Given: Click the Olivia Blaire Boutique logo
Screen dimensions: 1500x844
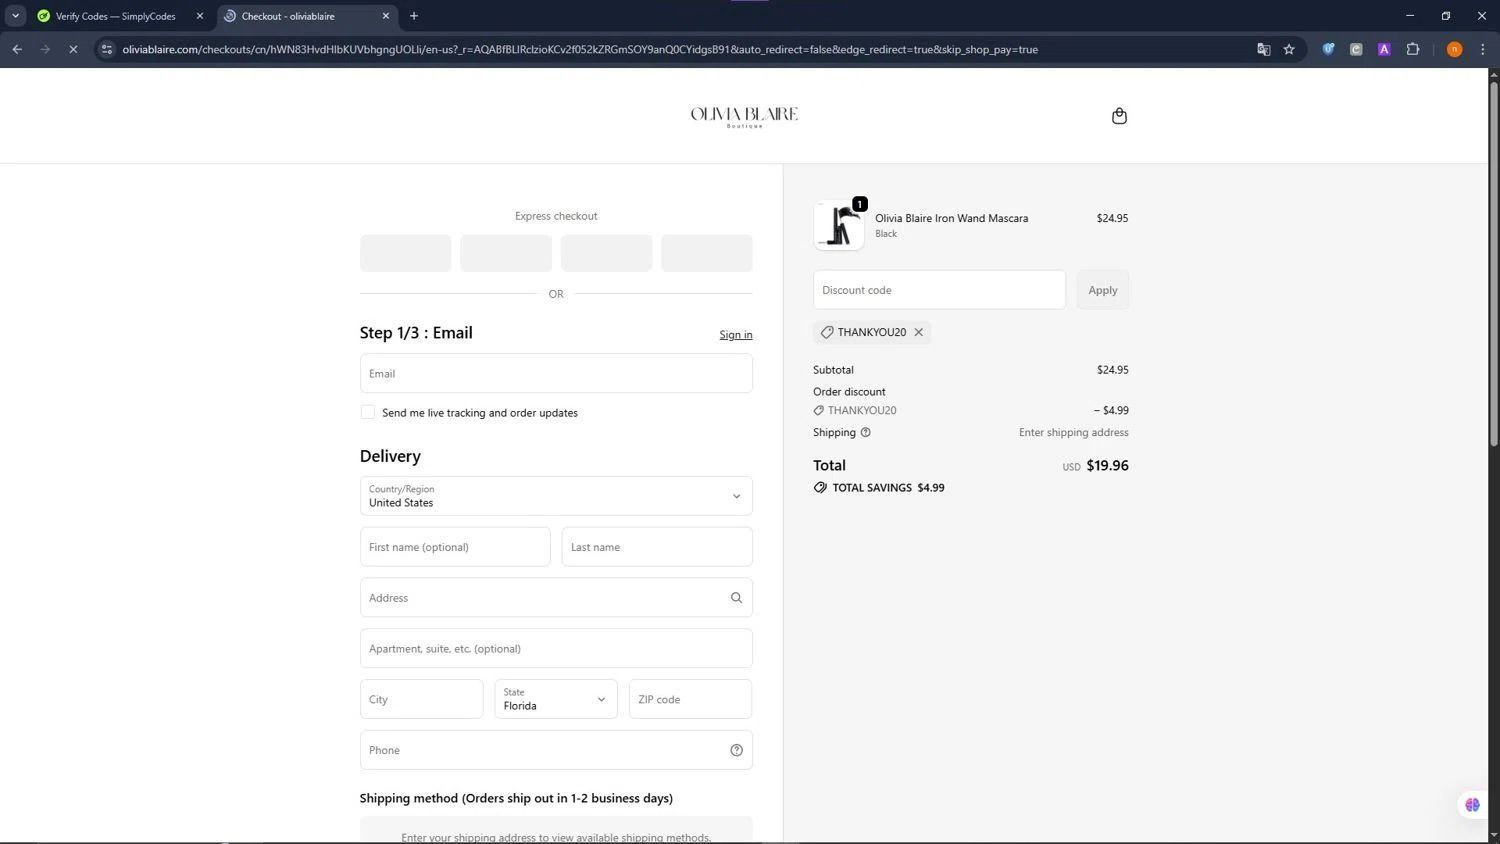Looking at the screenshot, I should pyautogui.click(x=744, y=117).
